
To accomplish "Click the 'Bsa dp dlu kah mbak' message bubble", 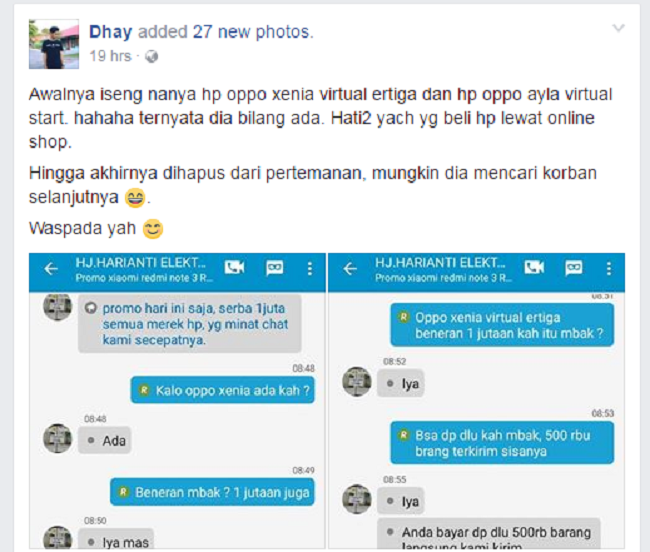I will click(502, 443).
